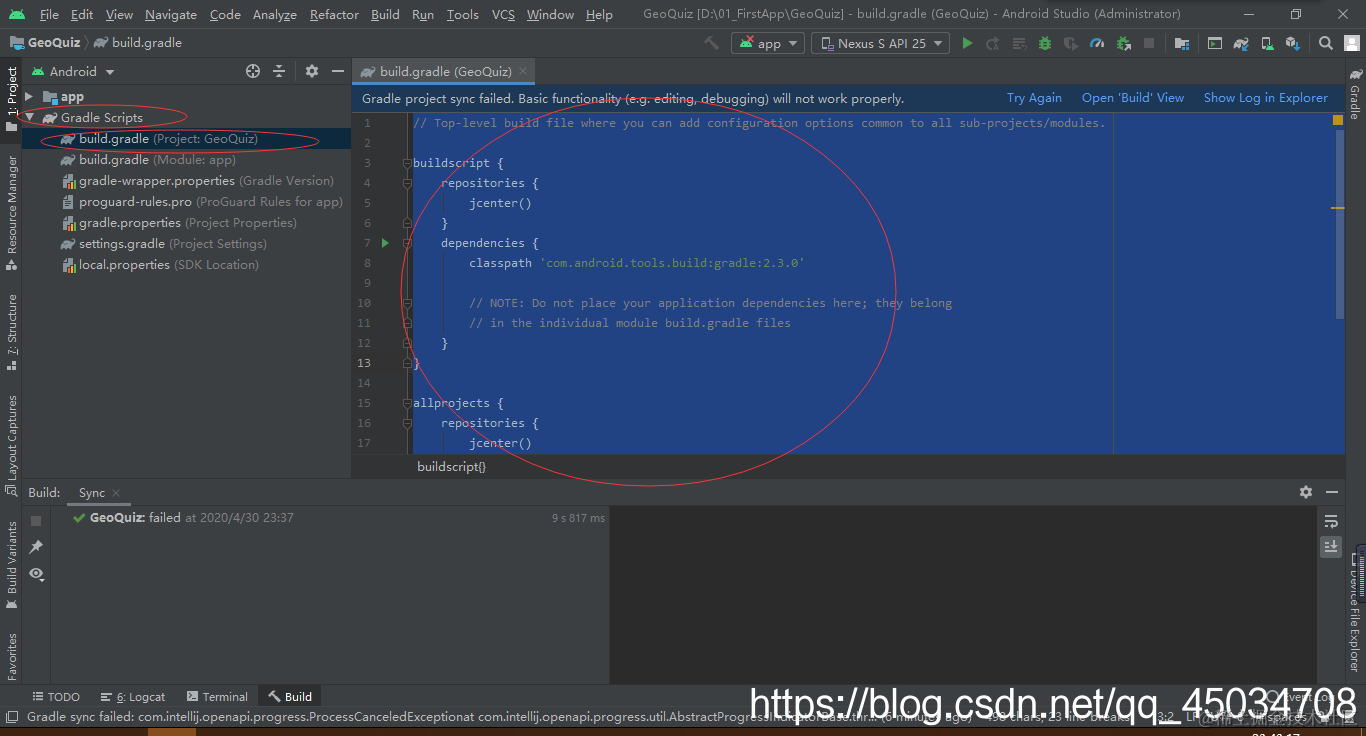Attach debugger to Android process icon
The image size is (1366, 736).
pyautogui.click(x=1123, y=43)
